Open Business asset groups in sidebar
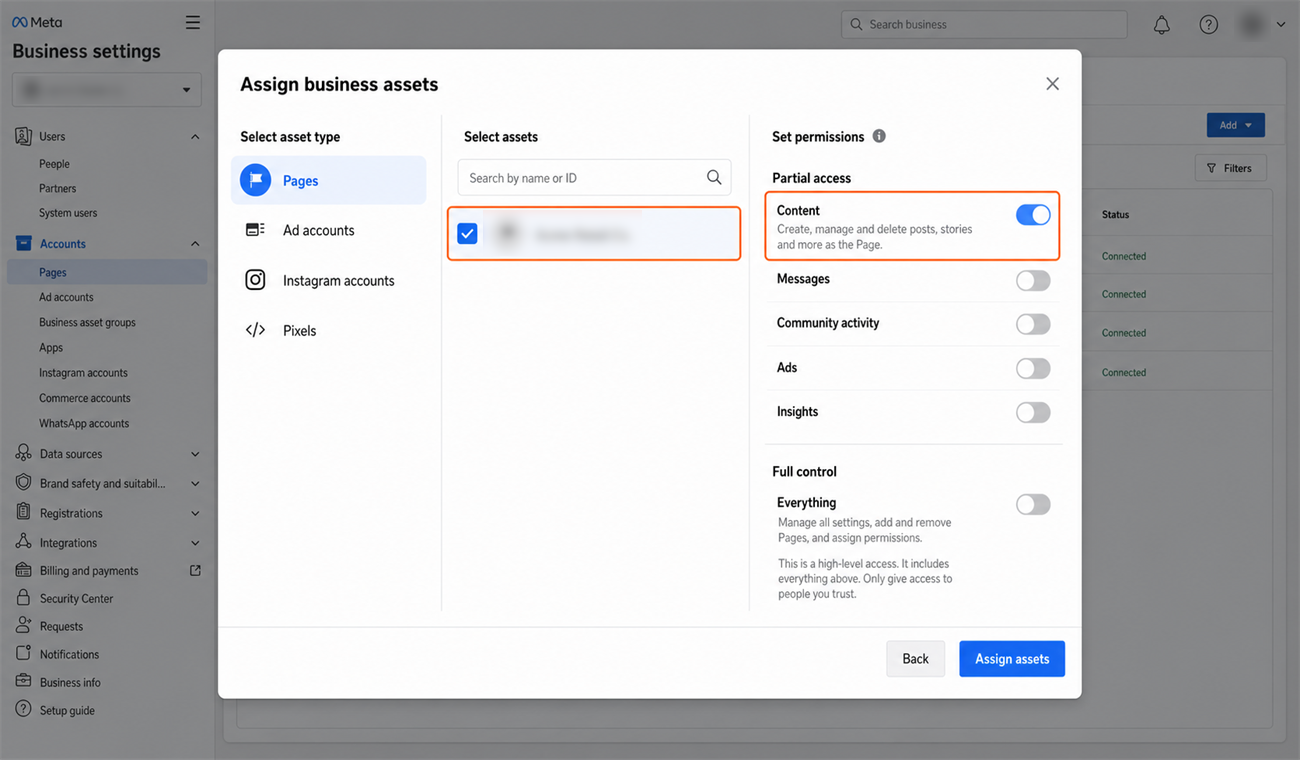Image resolution: width=1300 pixels, height=760 pixels. point(87,322)
